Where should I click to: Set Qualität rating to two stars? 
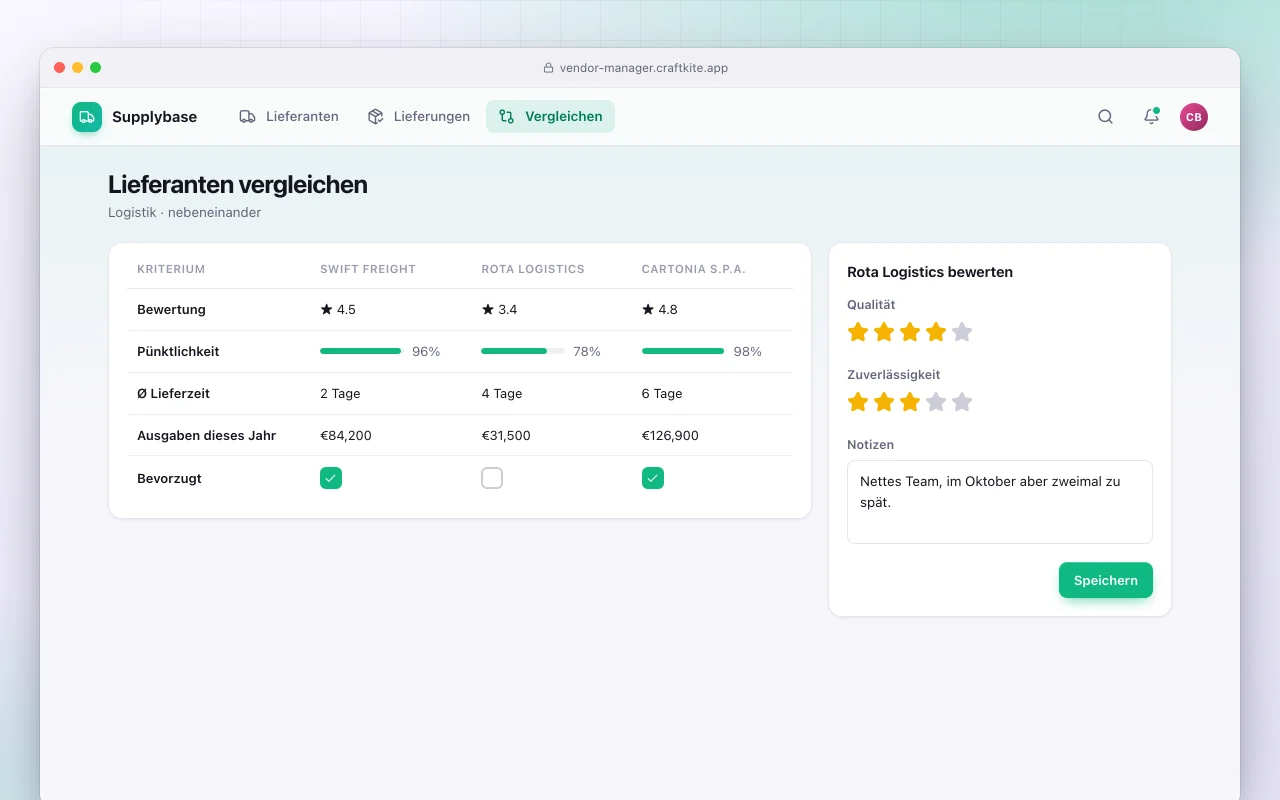884,332
